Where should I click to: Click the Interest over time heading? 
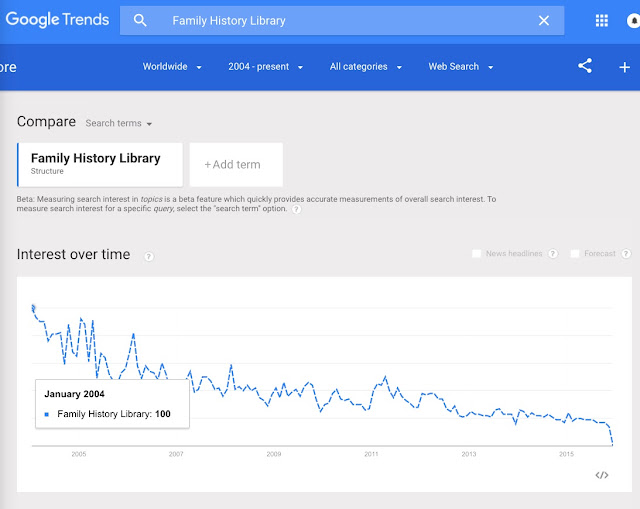point(73,254)
